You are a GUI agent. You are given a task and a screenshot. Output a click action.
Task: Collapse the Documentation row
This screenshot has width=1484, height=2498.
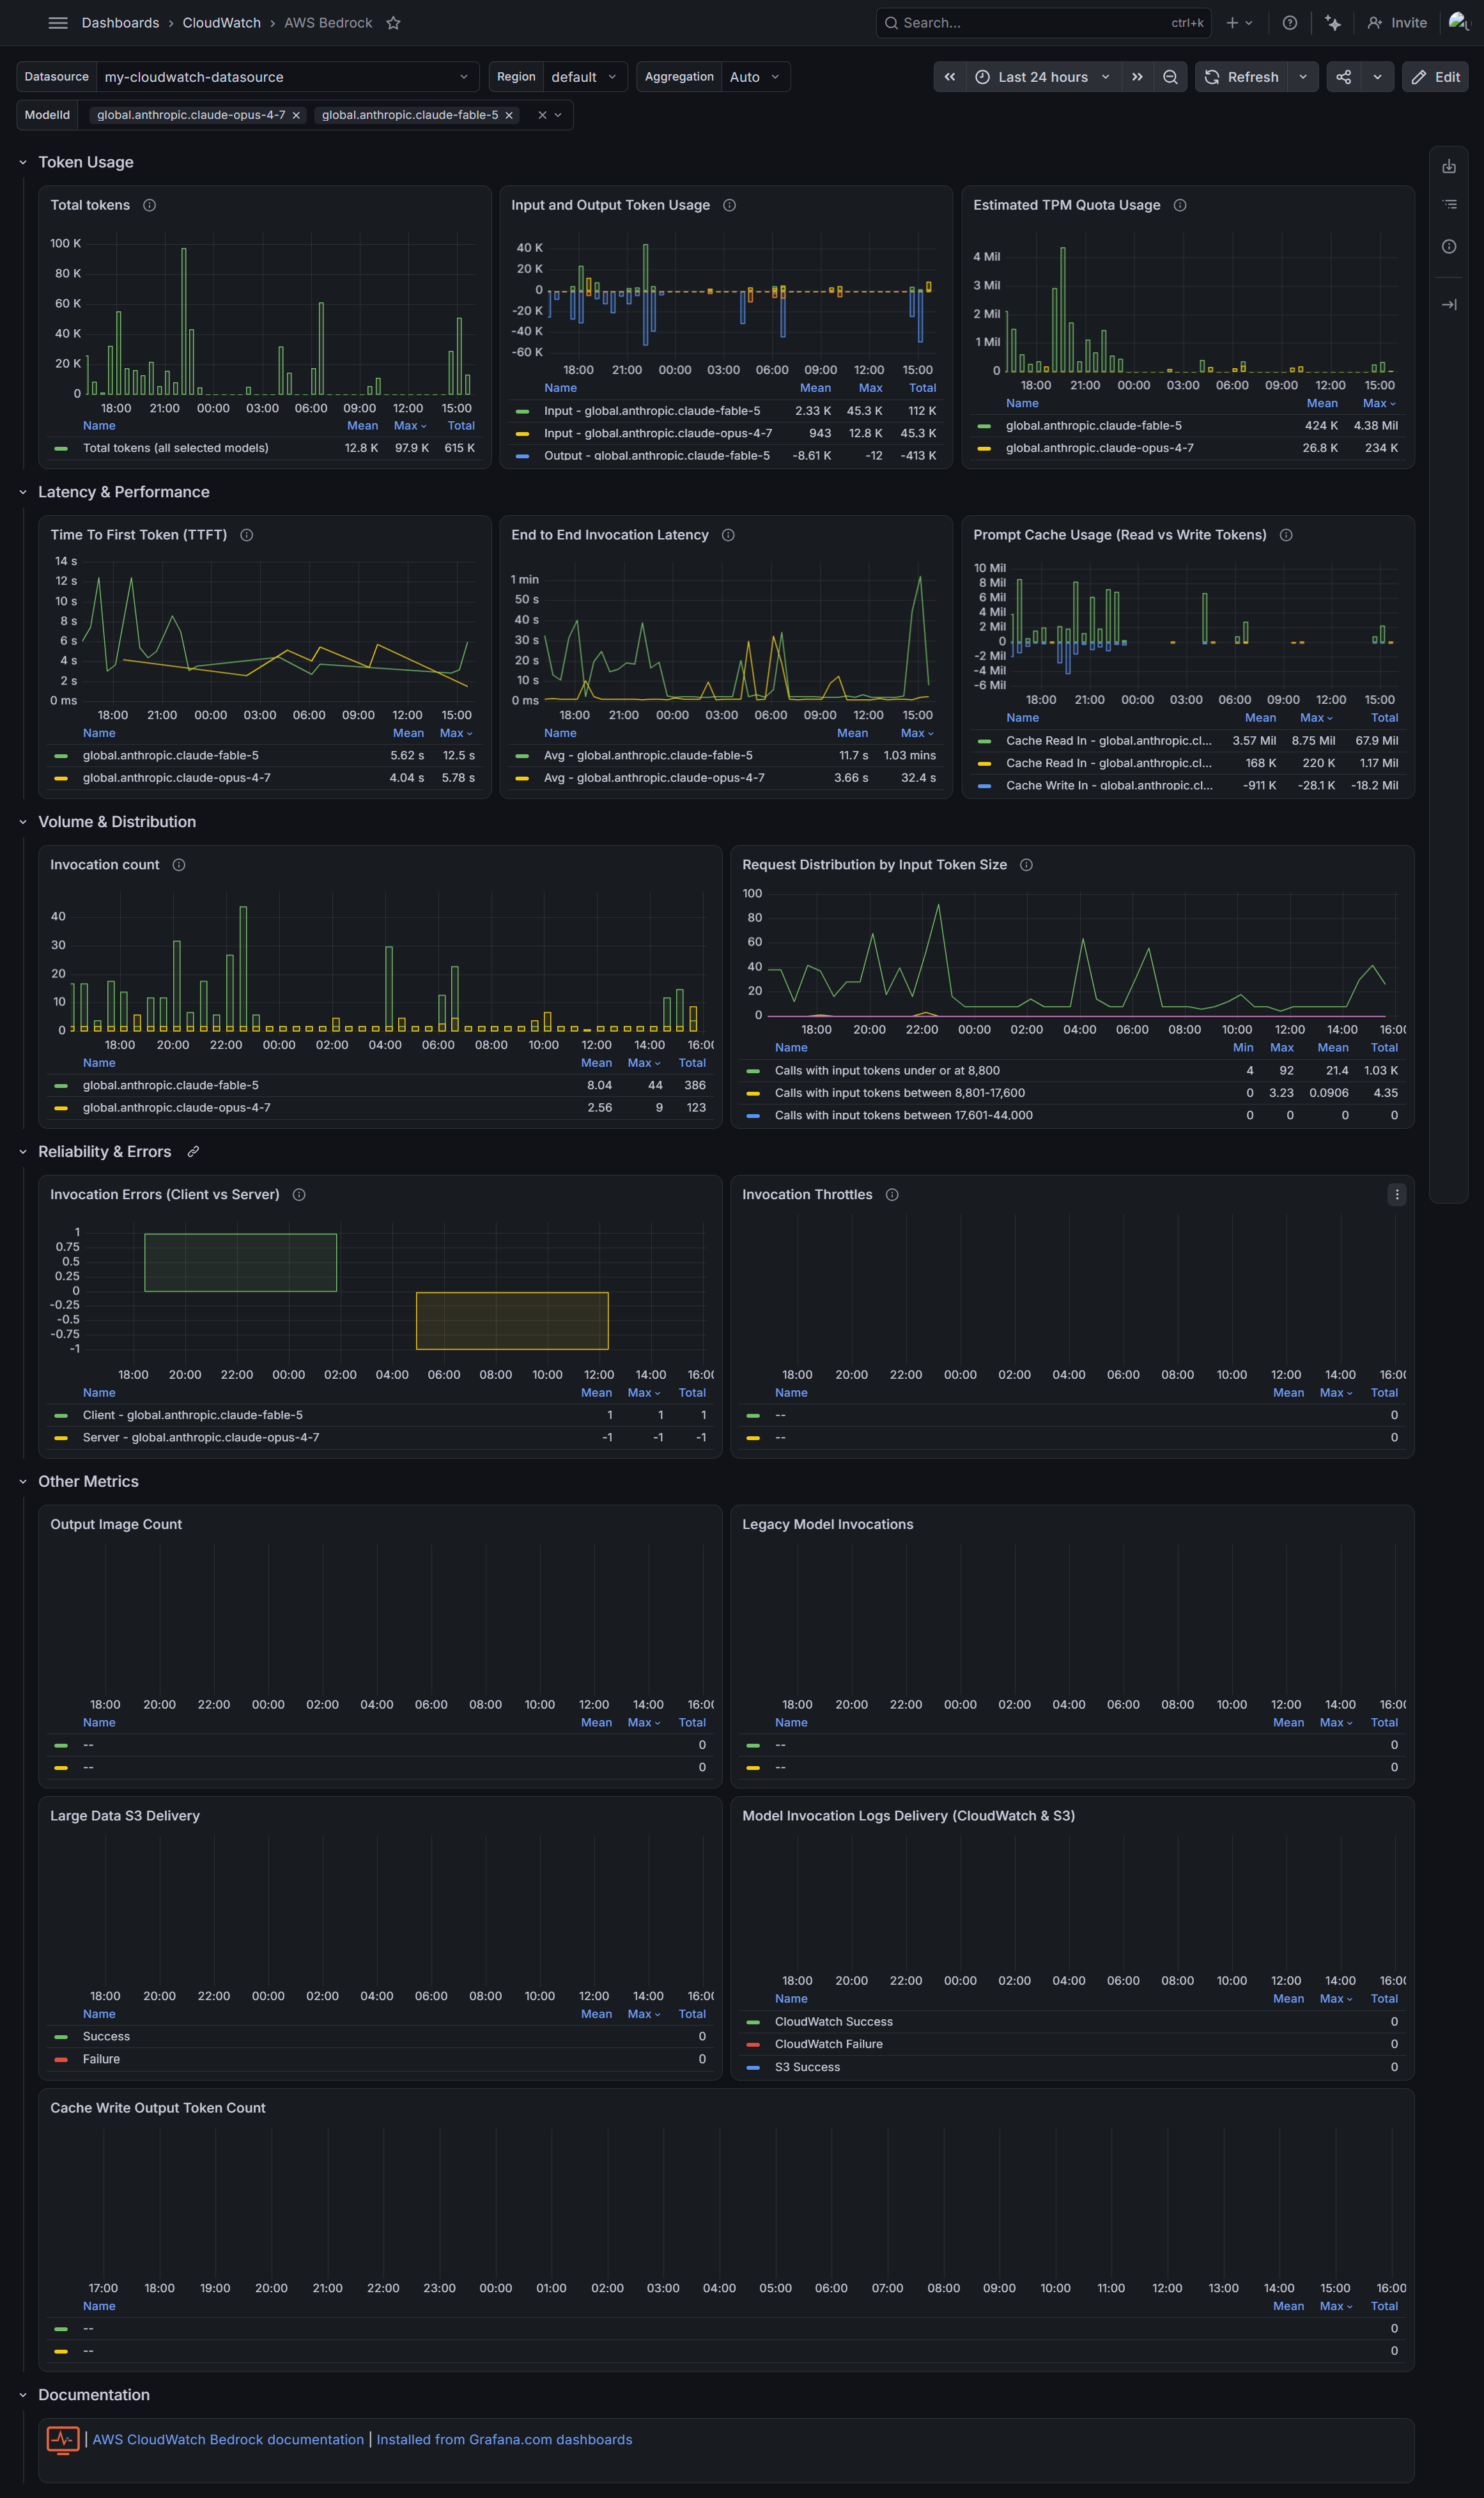pos(23,2395)
